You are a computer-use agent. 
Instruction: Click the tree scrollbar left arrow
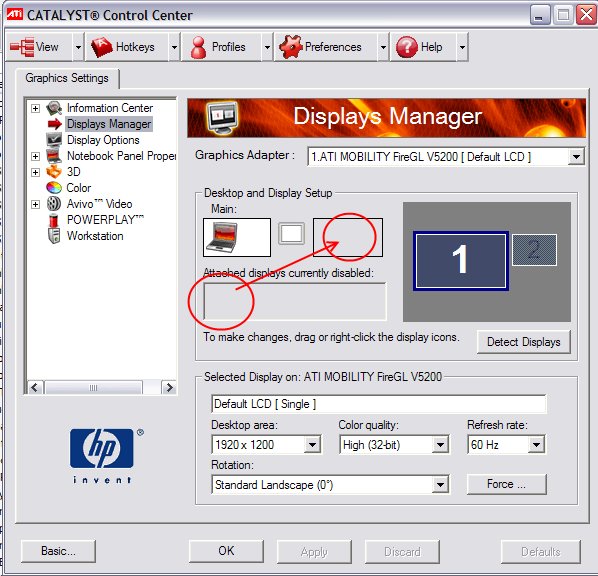(x=35, y=387)
